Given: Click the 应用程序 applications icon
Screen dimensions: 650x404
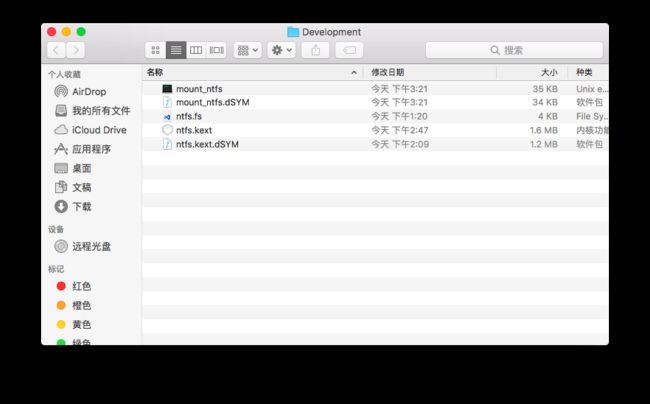Looking at the screenshot, I should coord(61,149).
